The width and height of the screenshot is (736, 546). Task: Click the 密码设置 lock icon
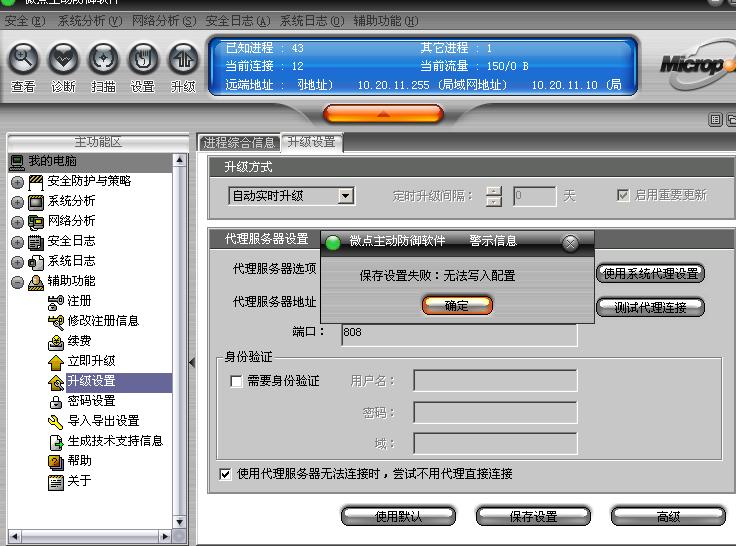click(x=56, y=402)
